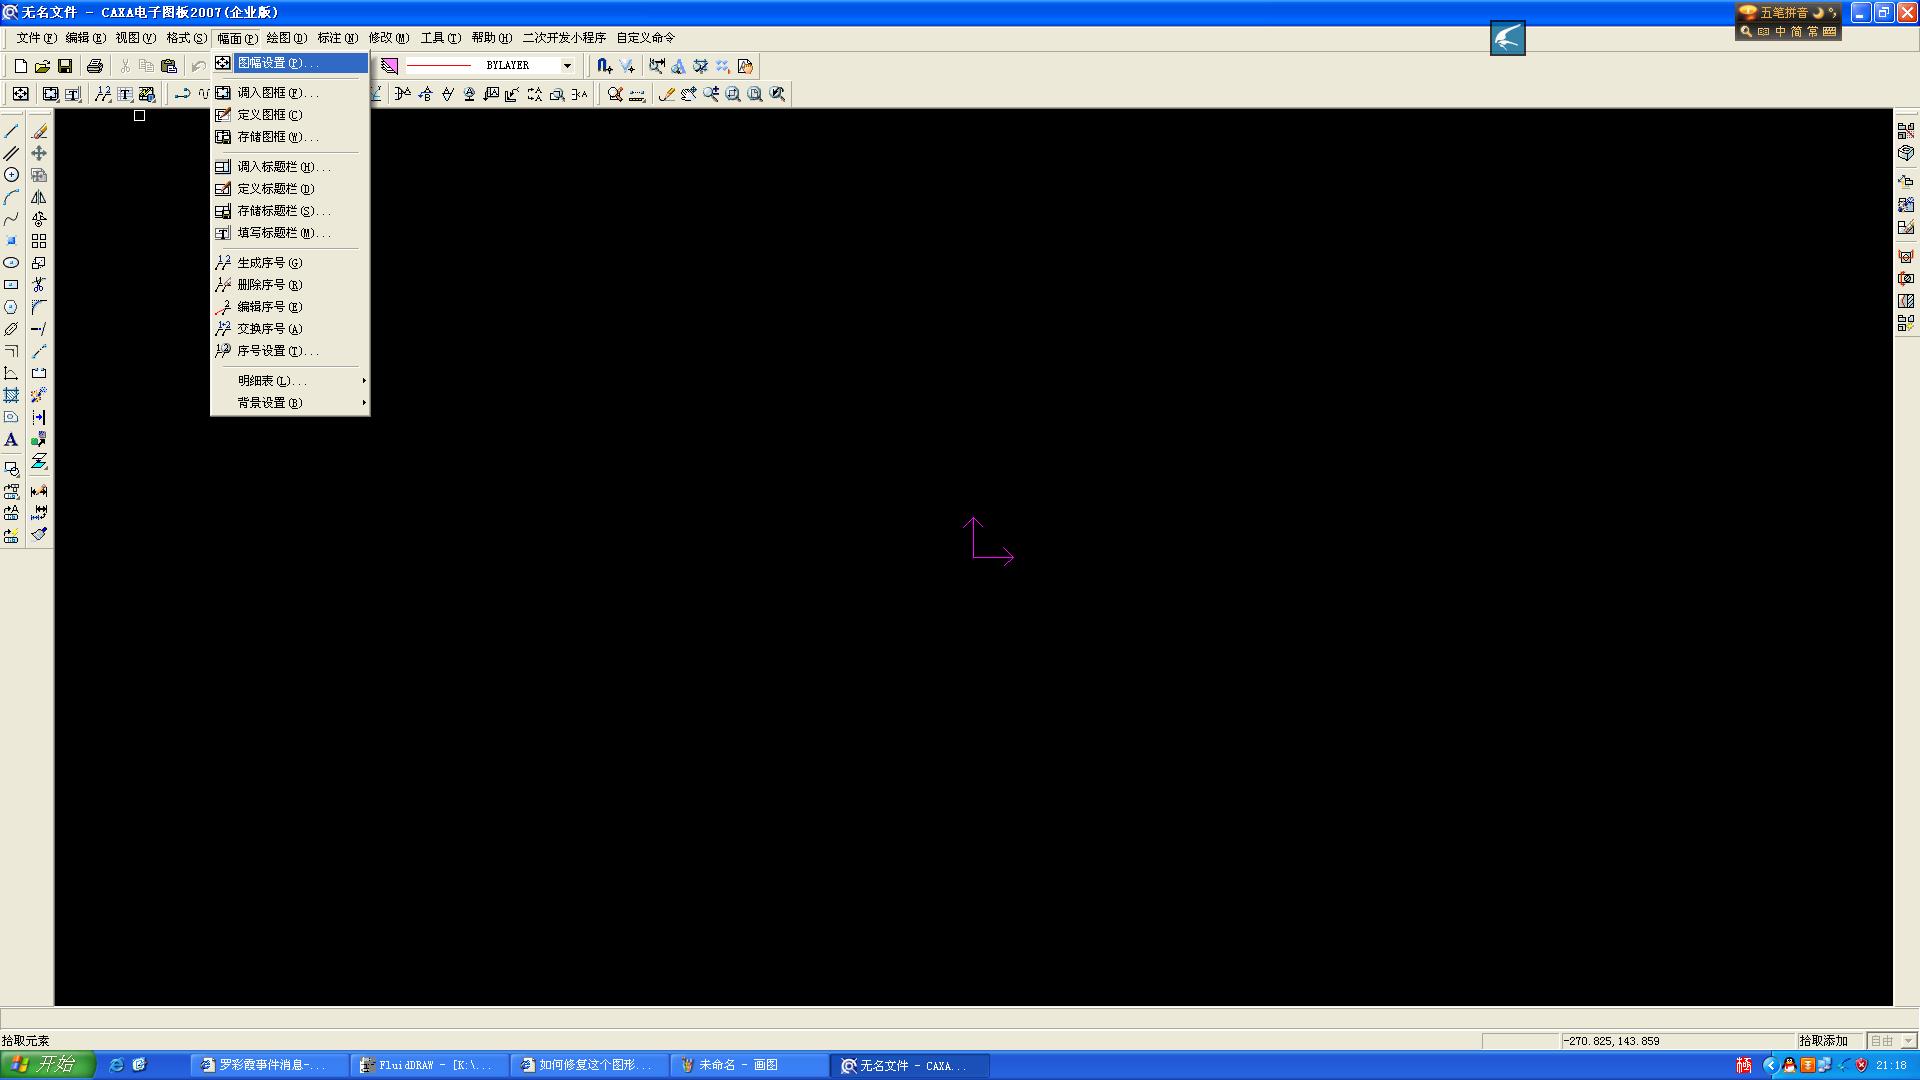The height and width of the screenshot is (1080, 1920).
Task: Open the BYLAYER line type dropdown
Action: pyautogui.click(x=567, y=66)
